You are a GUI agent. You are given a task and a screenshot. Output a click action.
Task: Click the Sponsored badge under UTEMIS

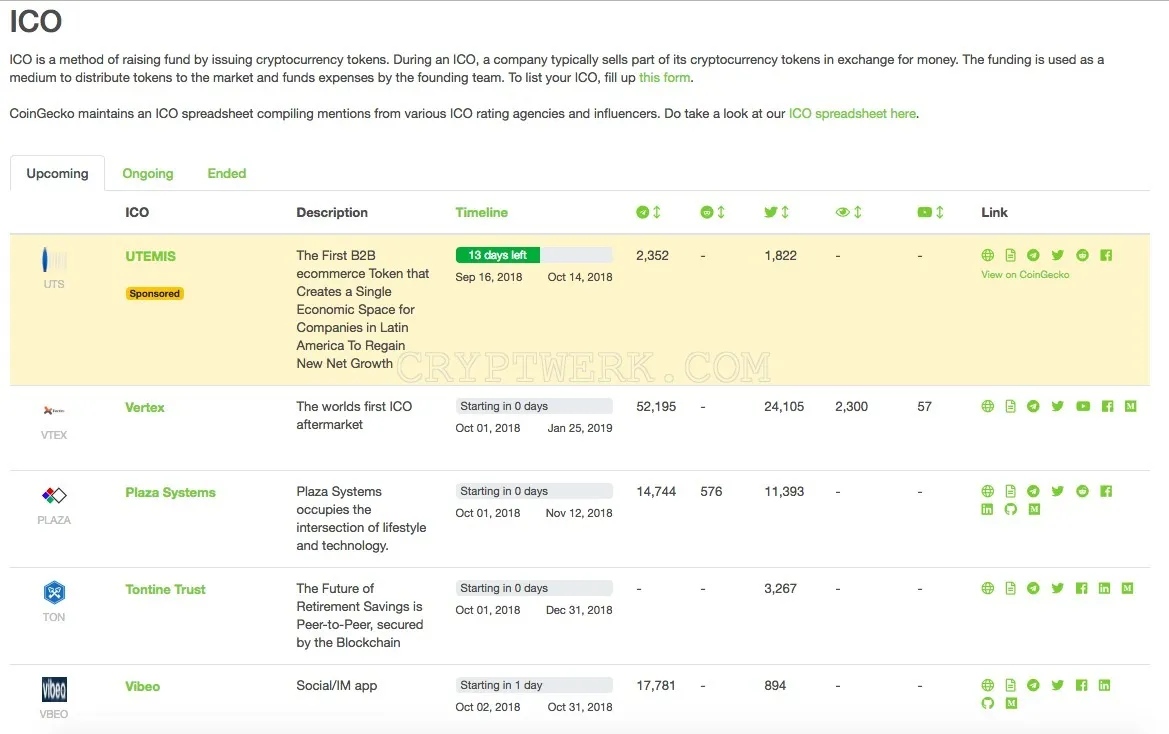coord(154,294)
